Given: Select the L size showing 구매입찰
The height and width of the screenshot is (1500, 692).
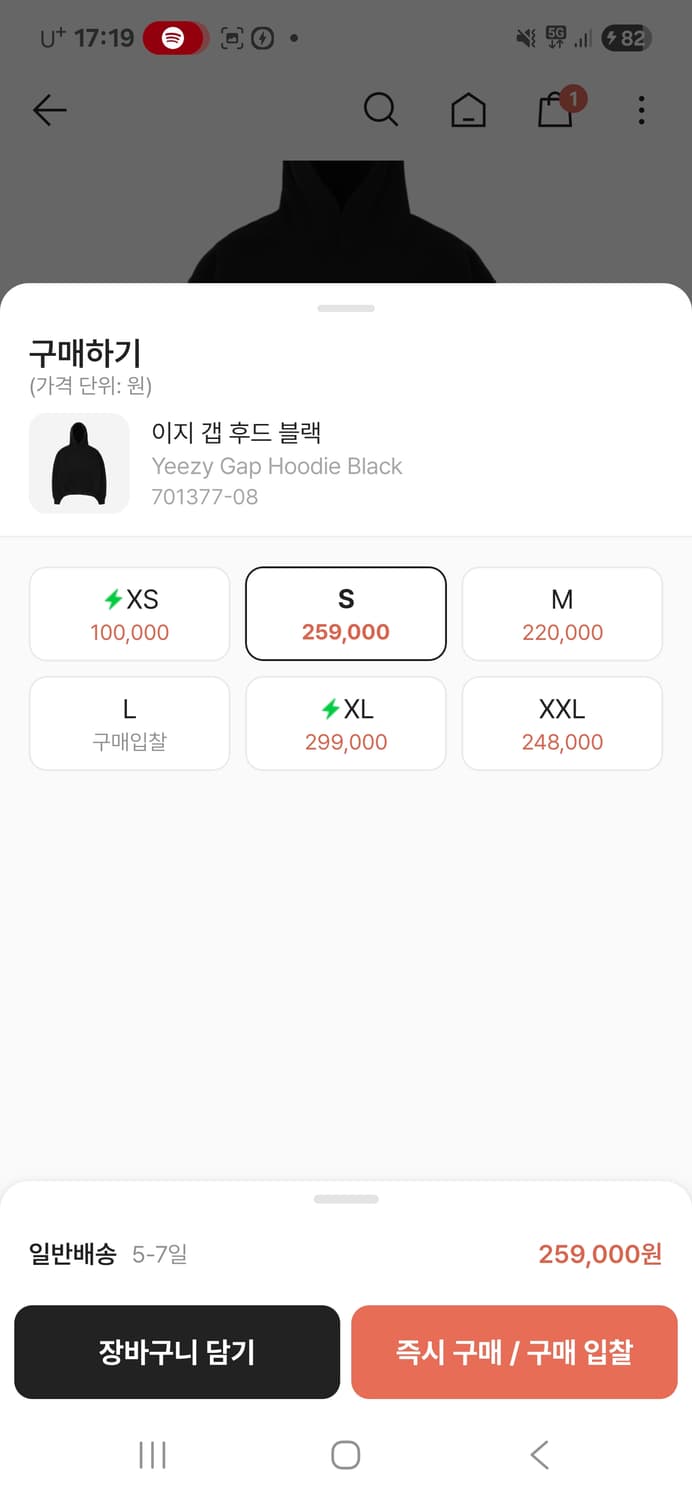Looking at the screenshot, I should pyautogui.click(x=129, y=723).
